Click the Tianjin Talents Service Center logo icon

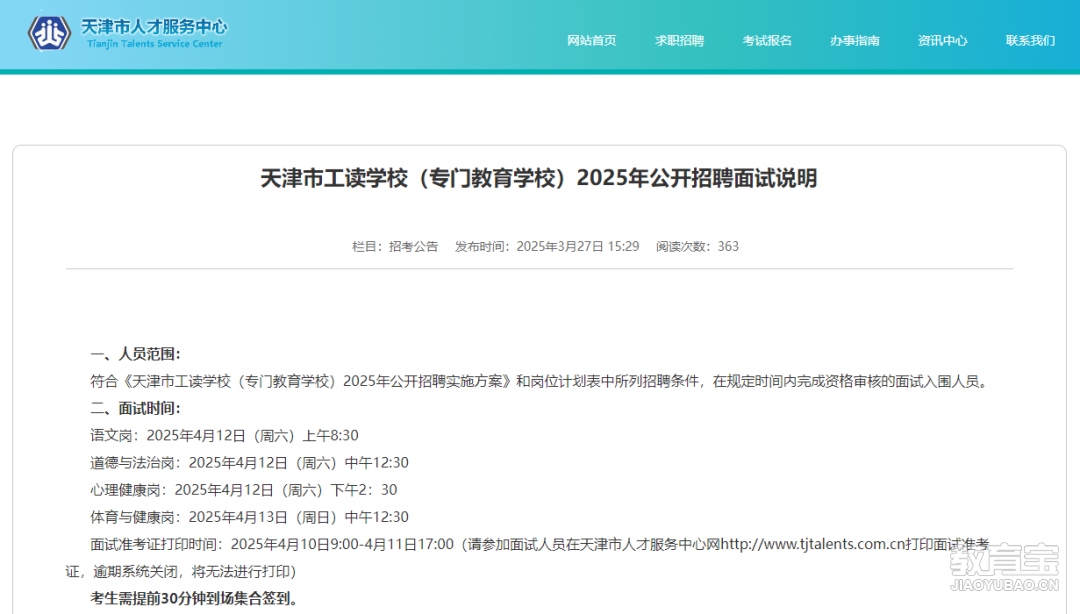pos(49,32)
